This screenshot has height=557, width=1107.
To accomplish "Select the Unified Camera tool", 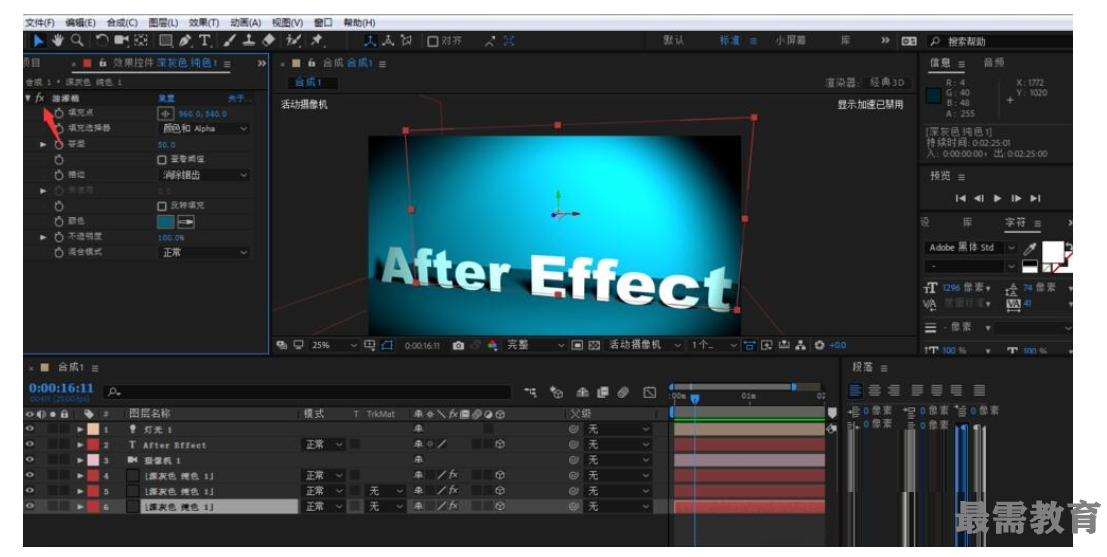I will click(121, 41).
